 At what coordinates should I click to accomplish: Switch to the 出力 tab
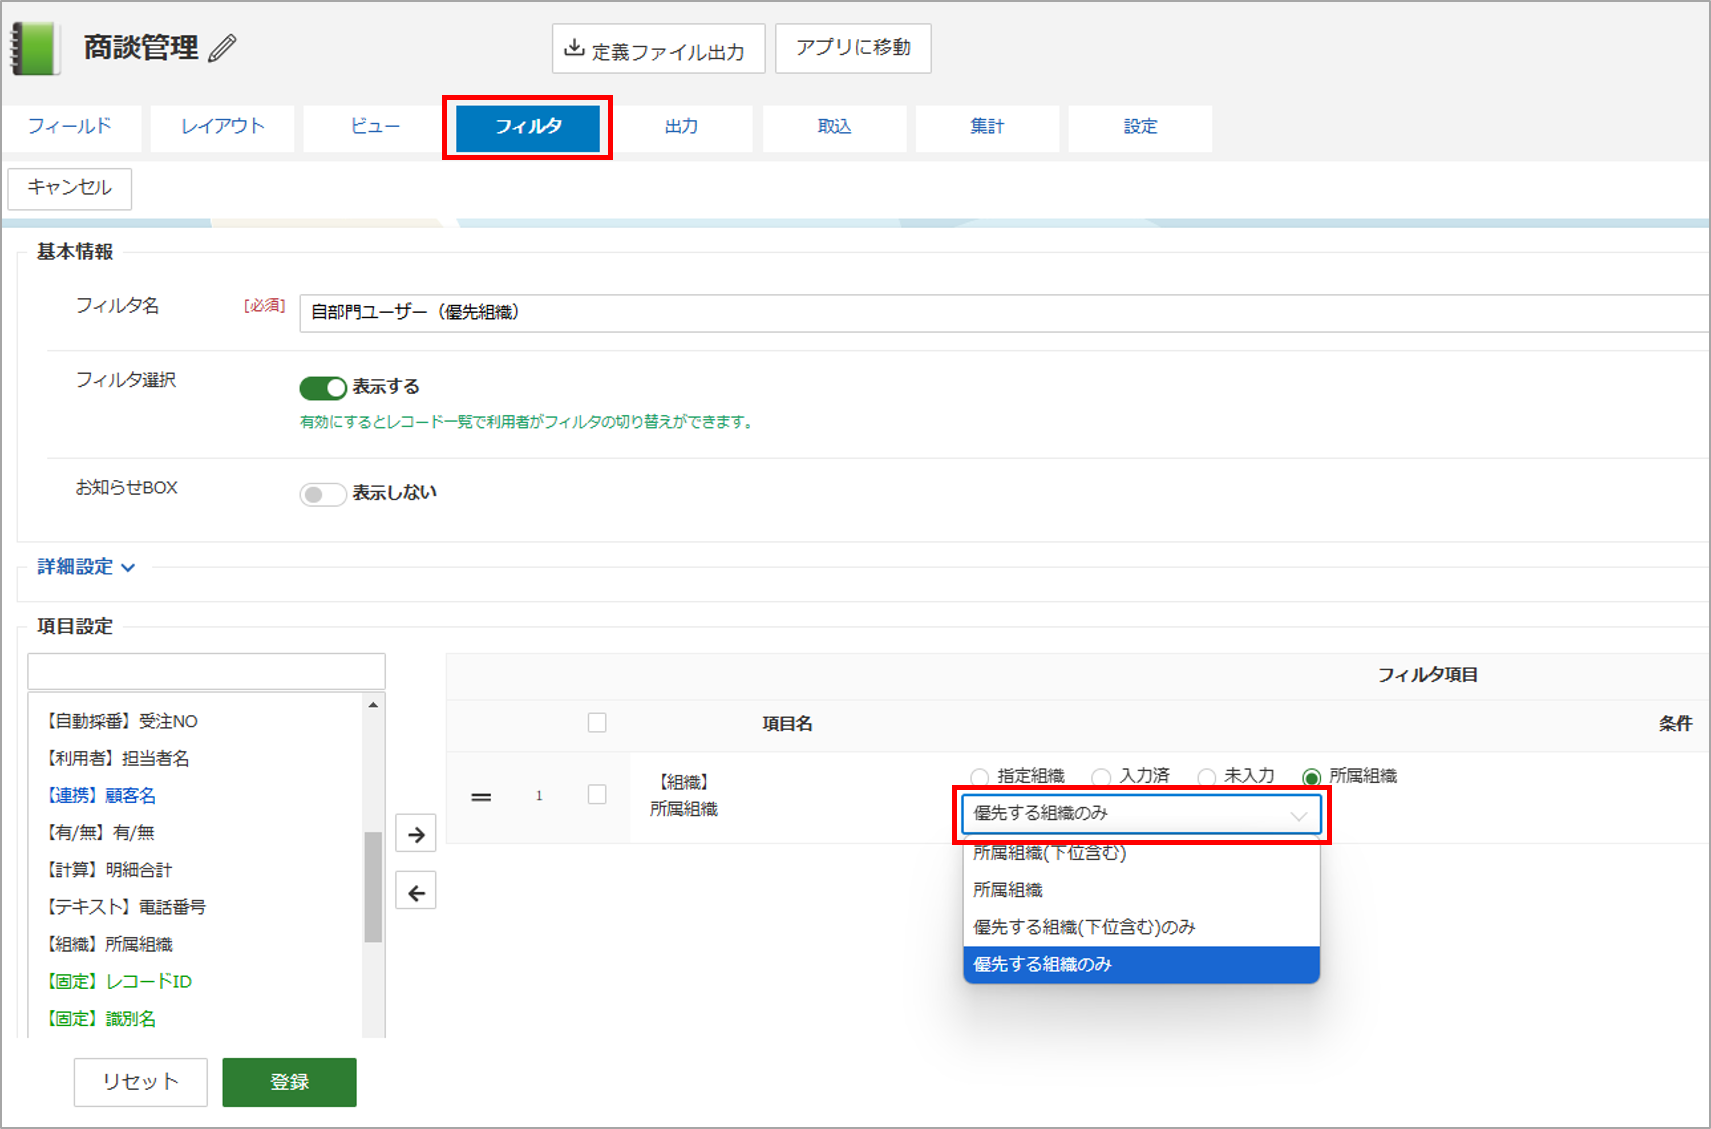click(x=681, y=127)
